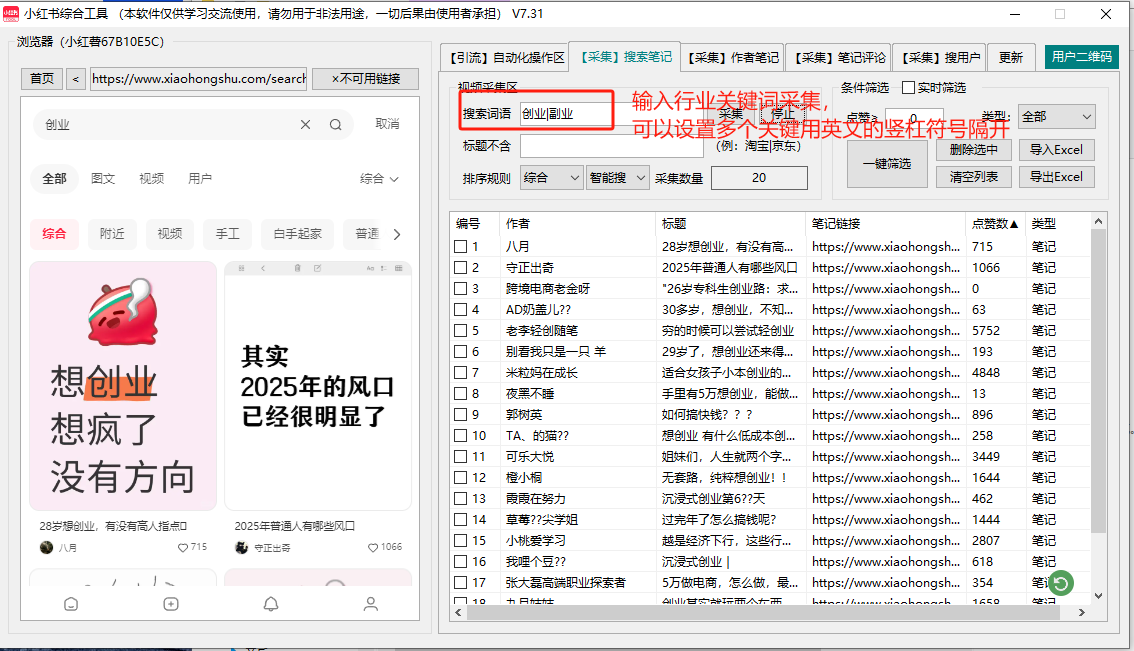Check the row 1 checkbox for 八月

click(461, 247)
